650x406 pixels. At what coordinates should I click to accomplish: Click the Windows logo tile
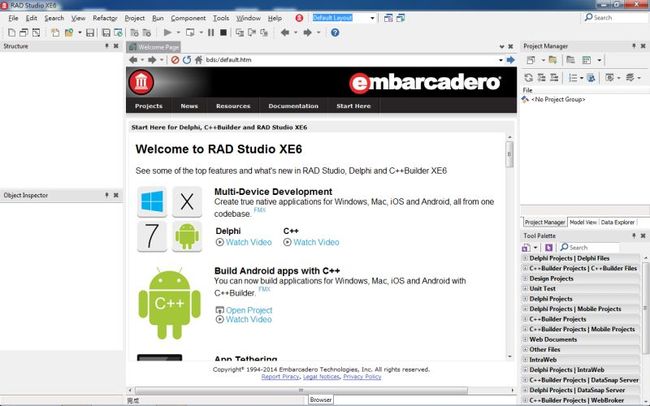coord(152,202)
